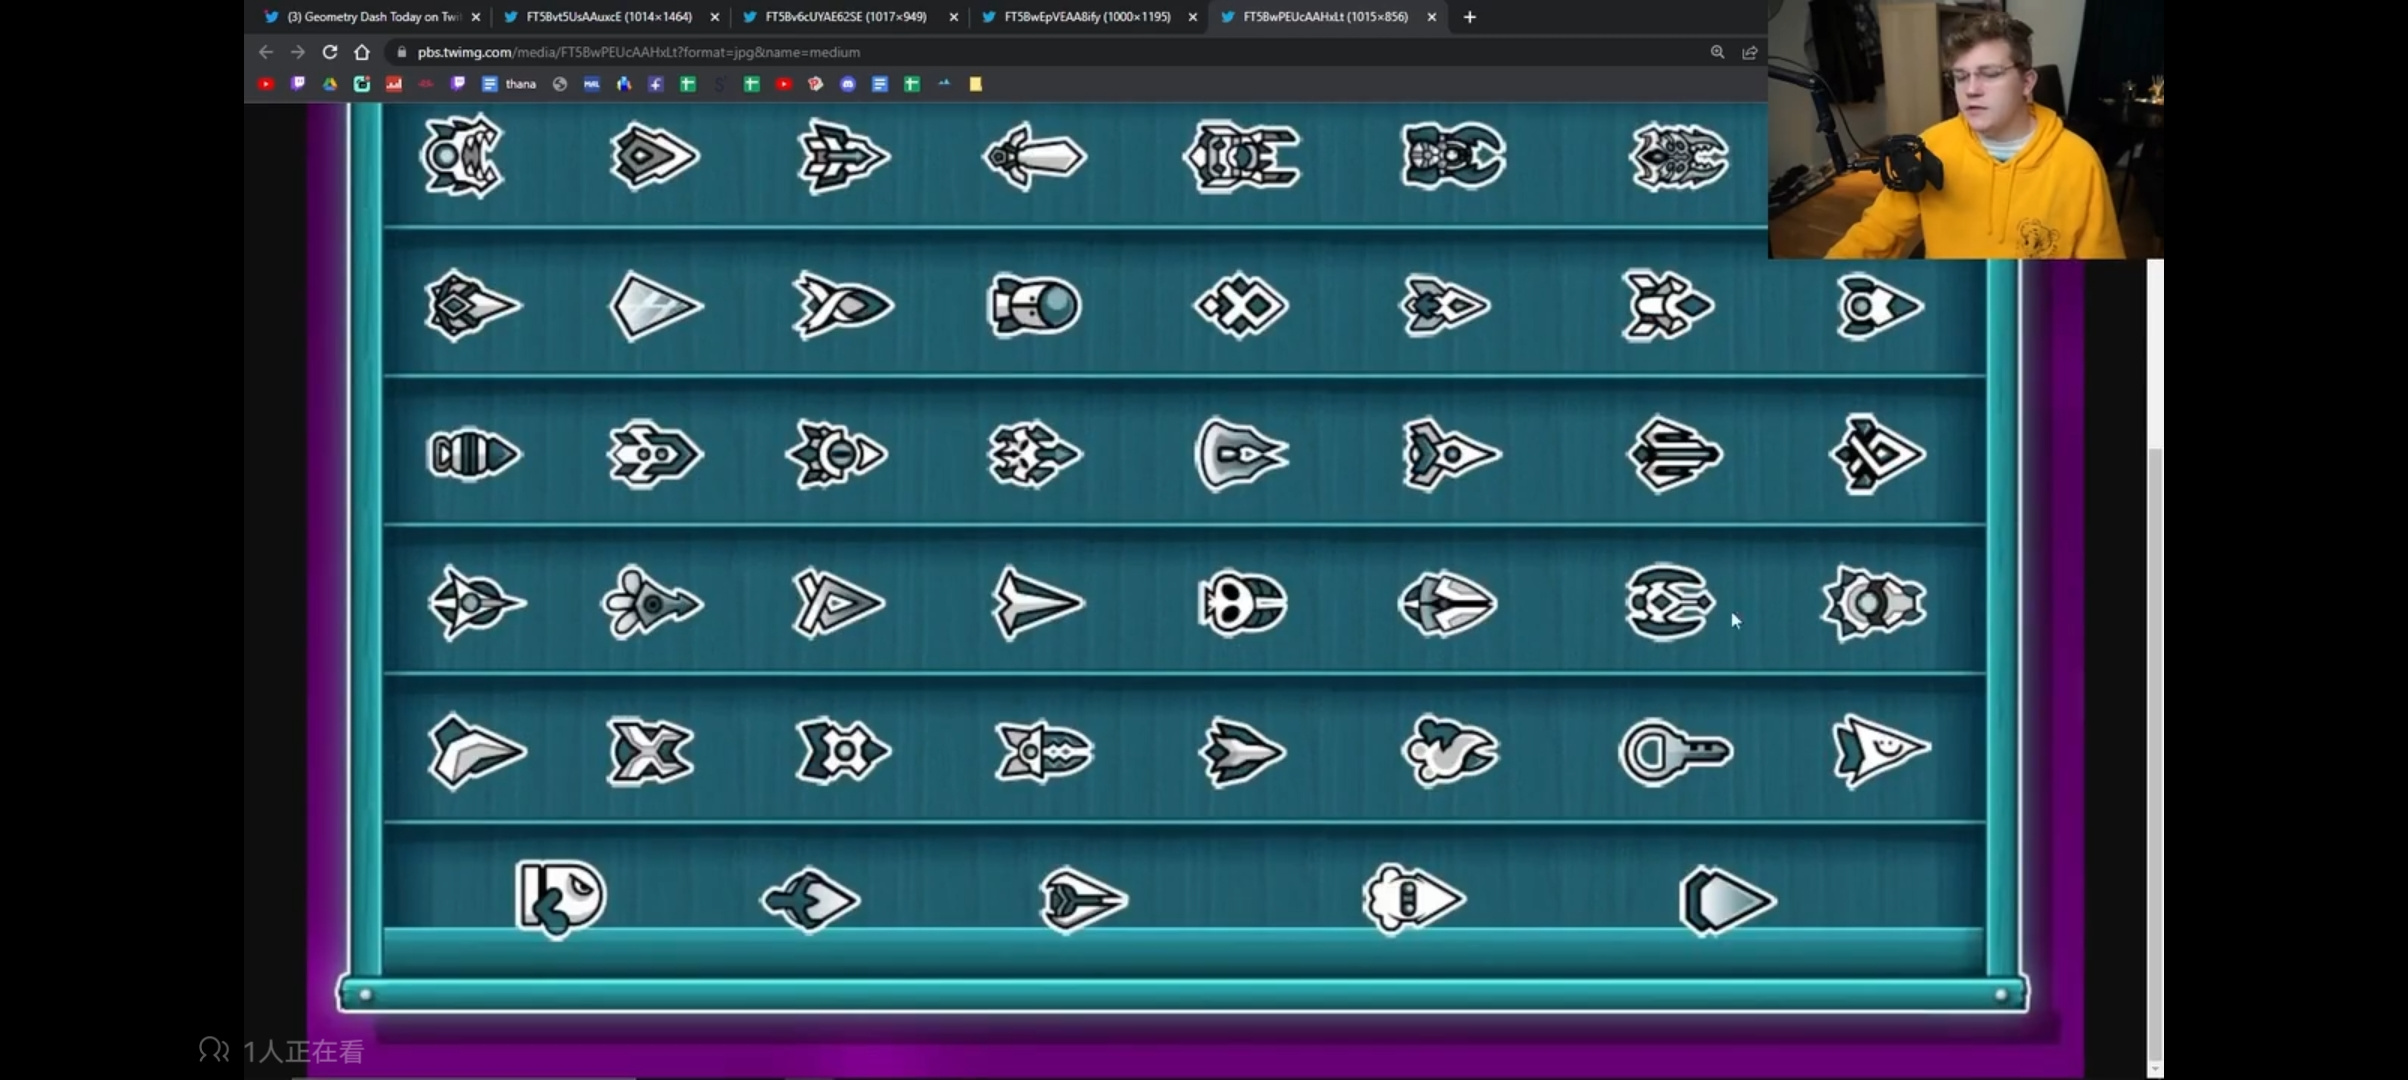Switch to FT5Bv6cUYAE62SE image tab
This screenshot has width=2408, height=1080.
[848, 17]
